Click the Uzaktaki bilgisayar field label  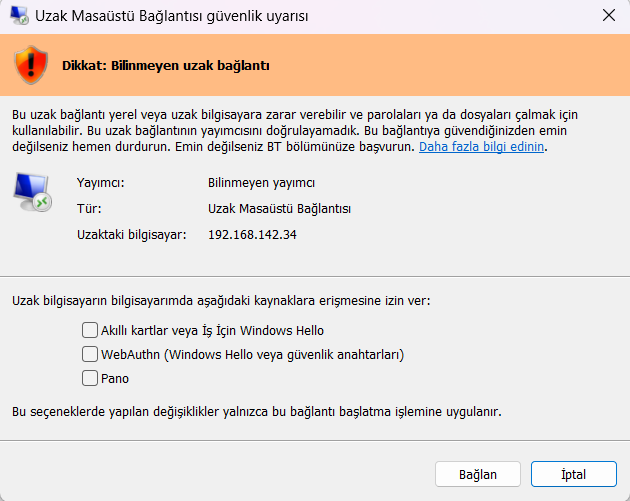tap(132, 235)
